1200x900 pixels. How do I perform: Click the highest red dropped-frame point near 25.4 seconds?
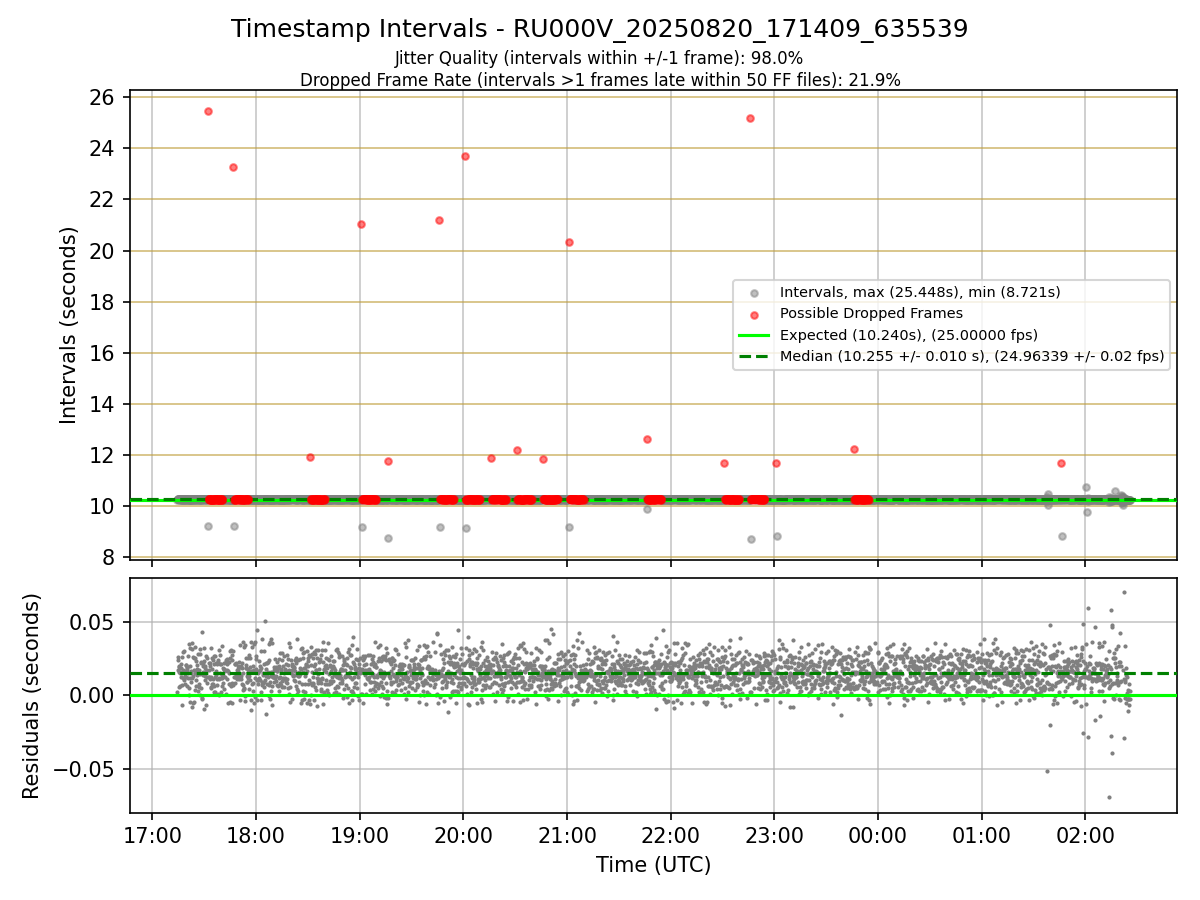pos(208,111)
